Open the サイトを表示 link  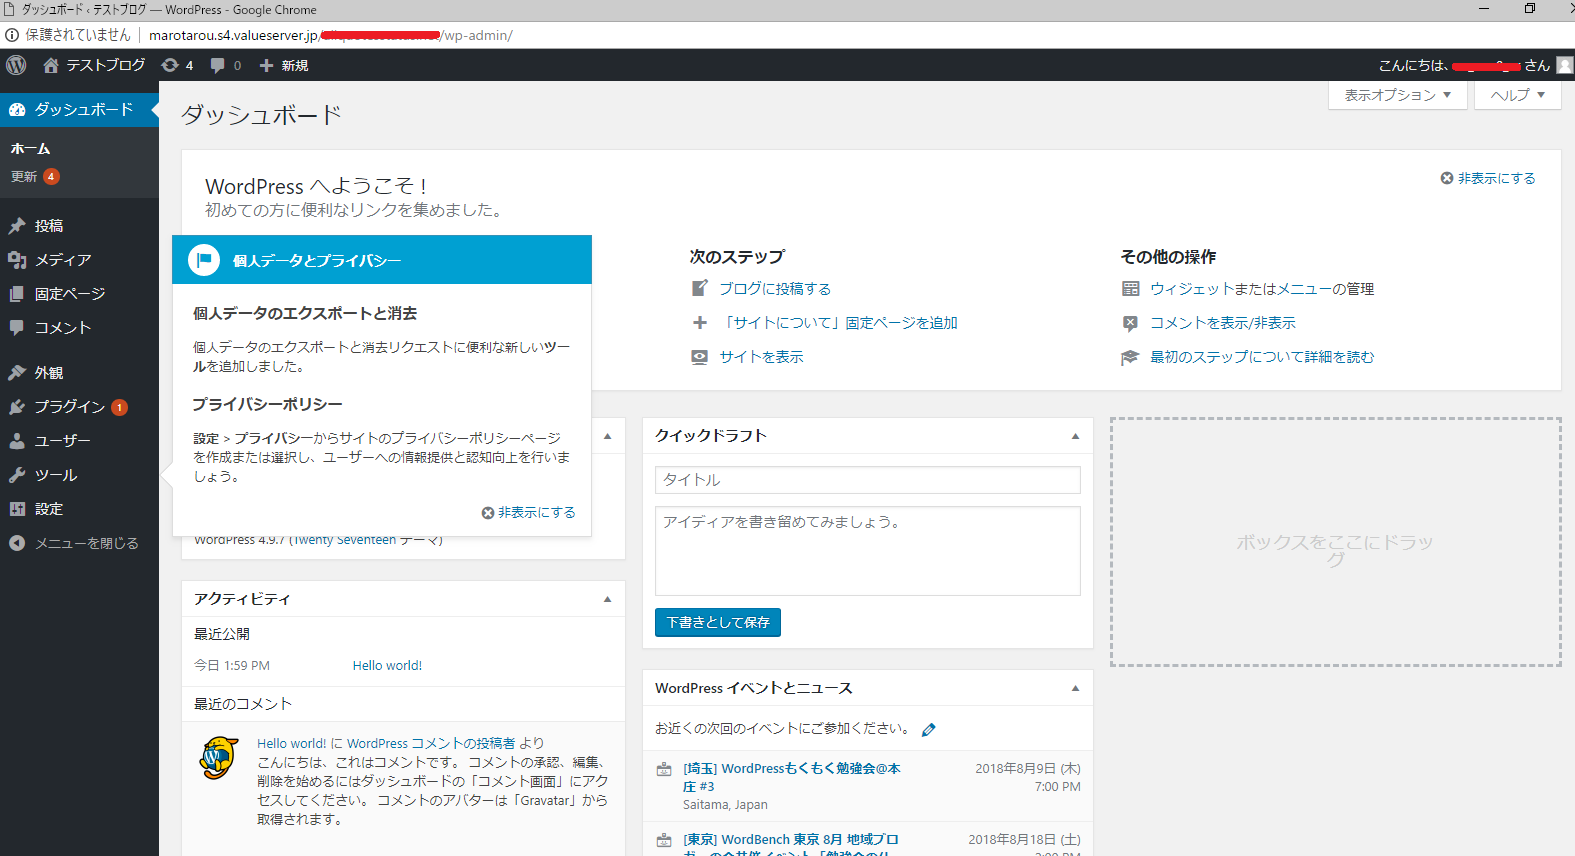(761, 357)
